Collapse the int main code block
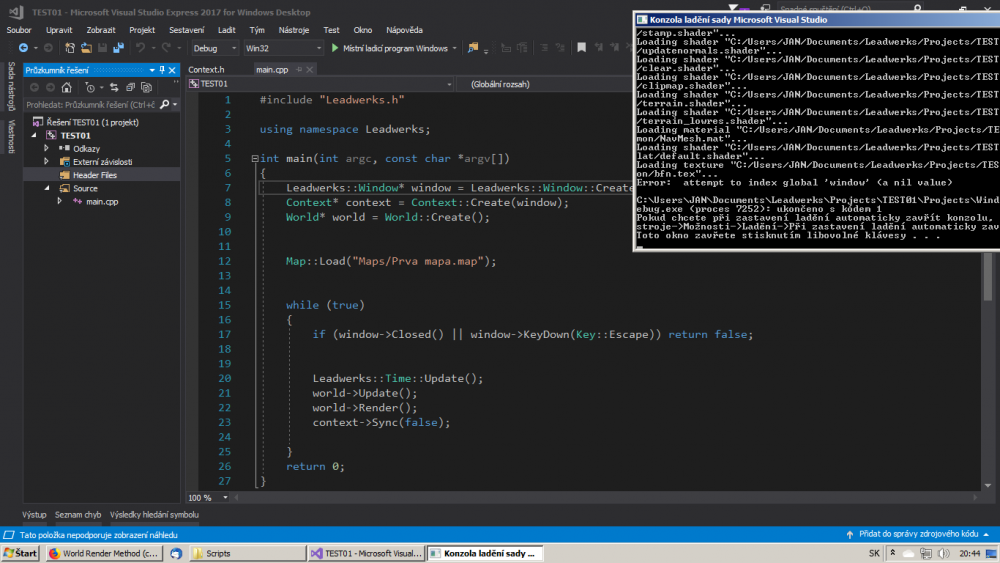The width and height of the screenshot is (1000, 563). pos(254,159)
